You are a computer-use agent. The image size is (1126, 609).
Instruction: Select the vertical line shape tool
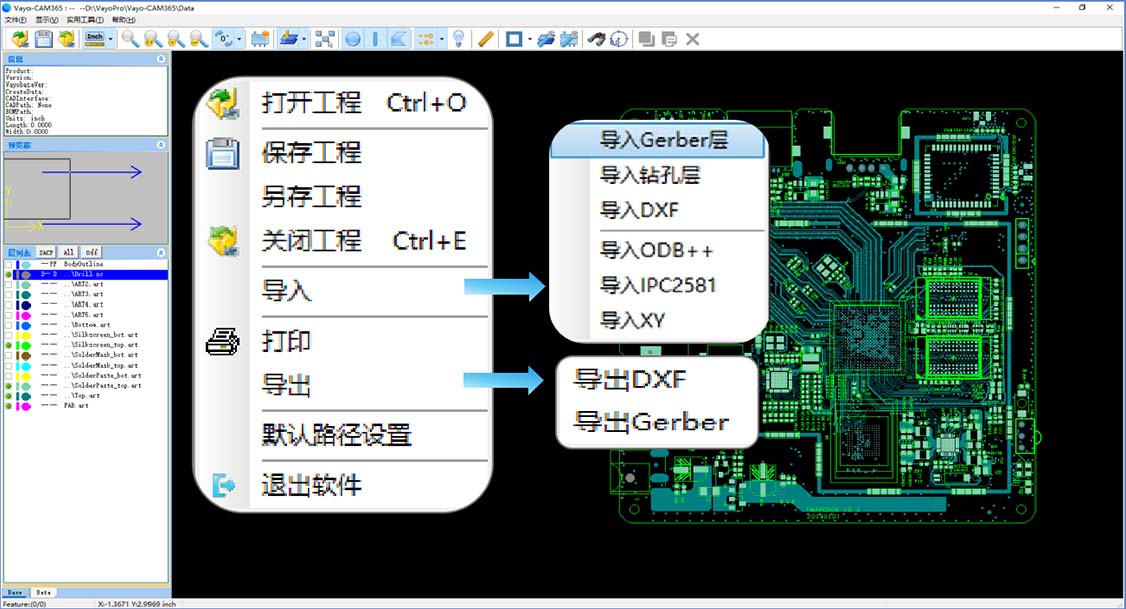(x=375, y=39)
